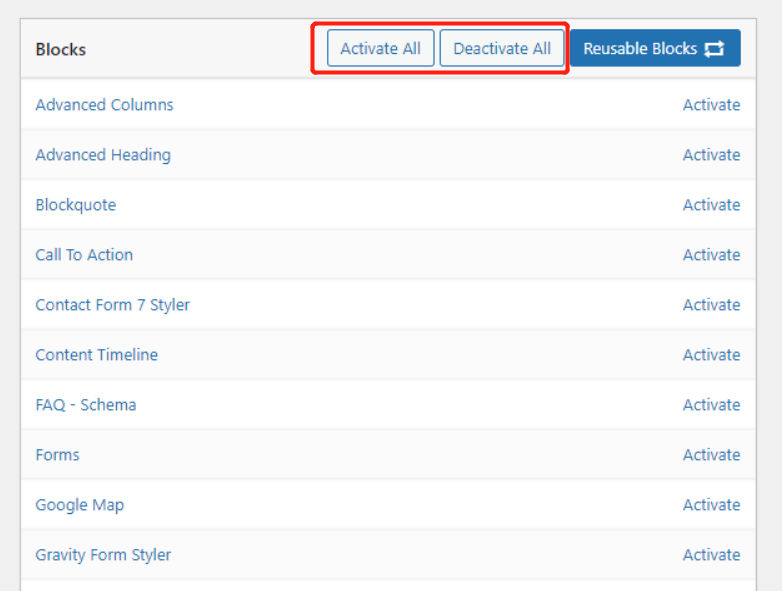Viewport: 782px width, 591px height.
Task: Click the swap arrows icon on Reusable Blocks
Action: 714,49
